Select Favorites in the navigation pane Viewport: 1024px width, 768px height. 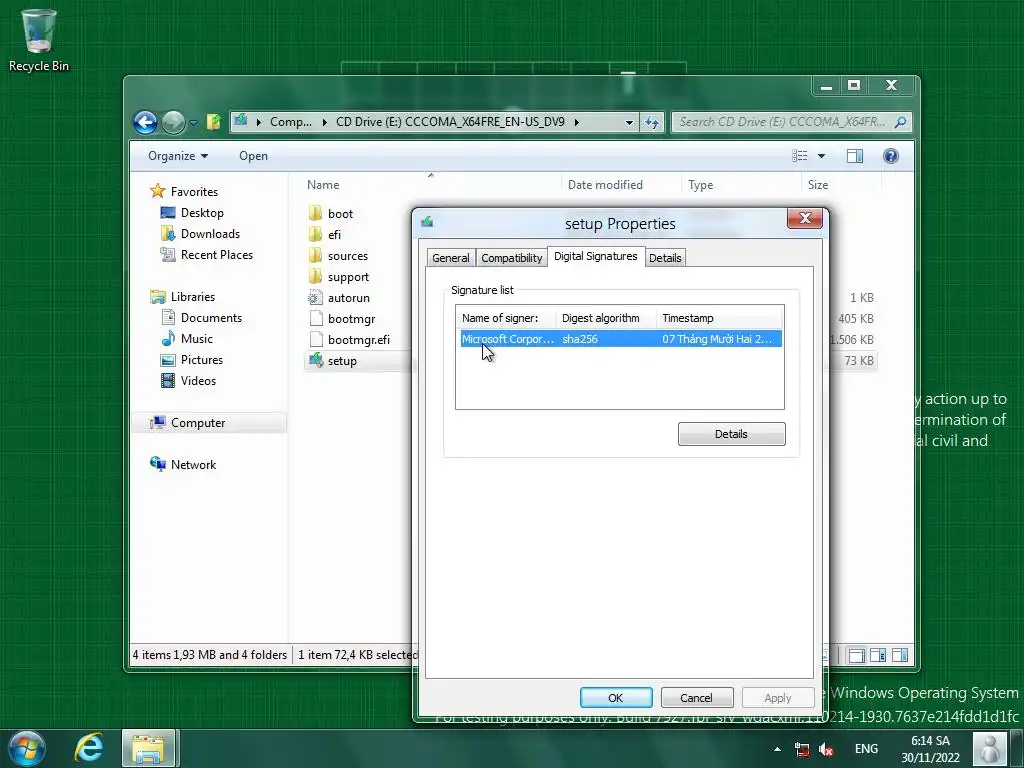(x=185, y=191)
